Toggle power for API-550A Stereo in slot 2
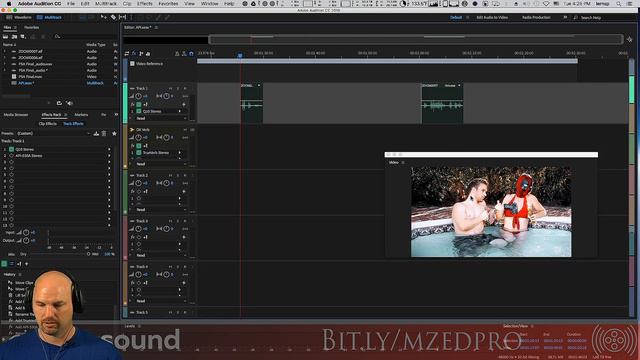 11,156
